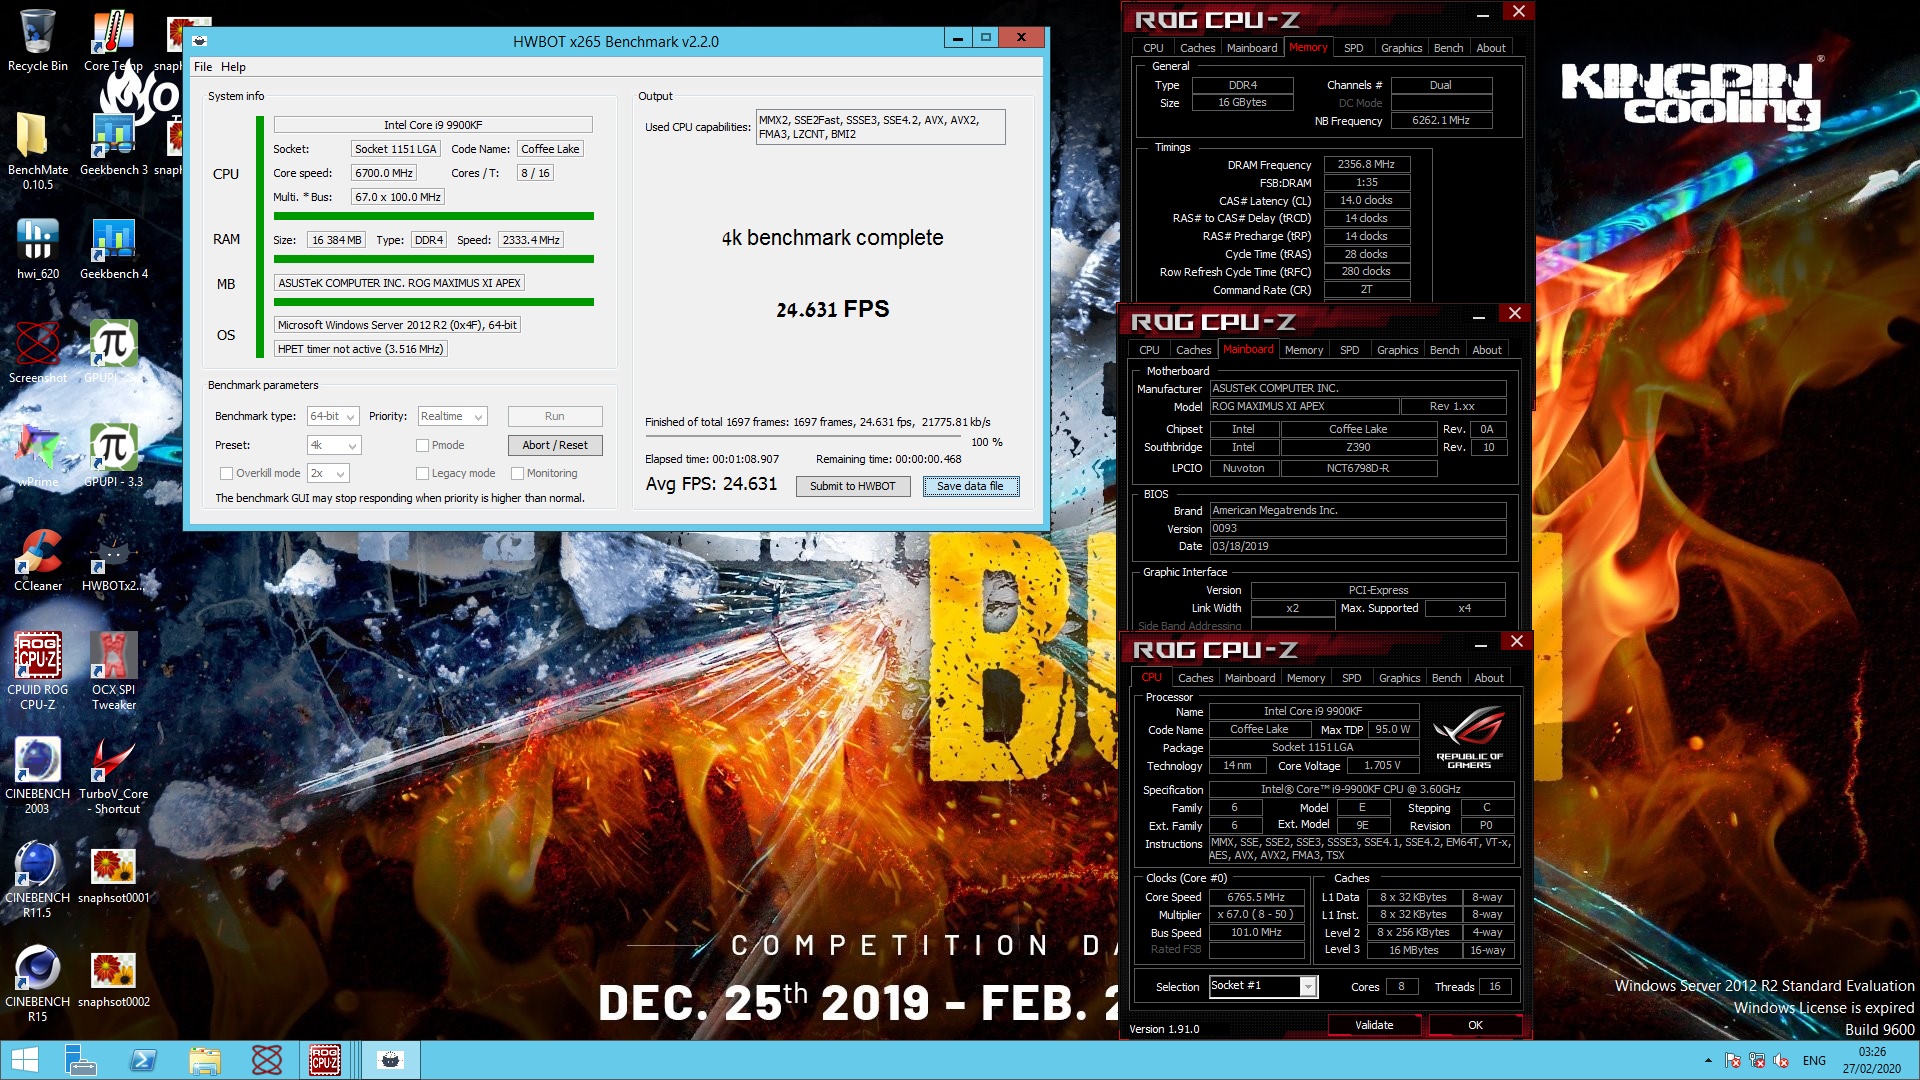The width and height of the screenshot is (1920, 1080).
Task: Click the Windows Start button on taskbar
Action: [24, 1060]
